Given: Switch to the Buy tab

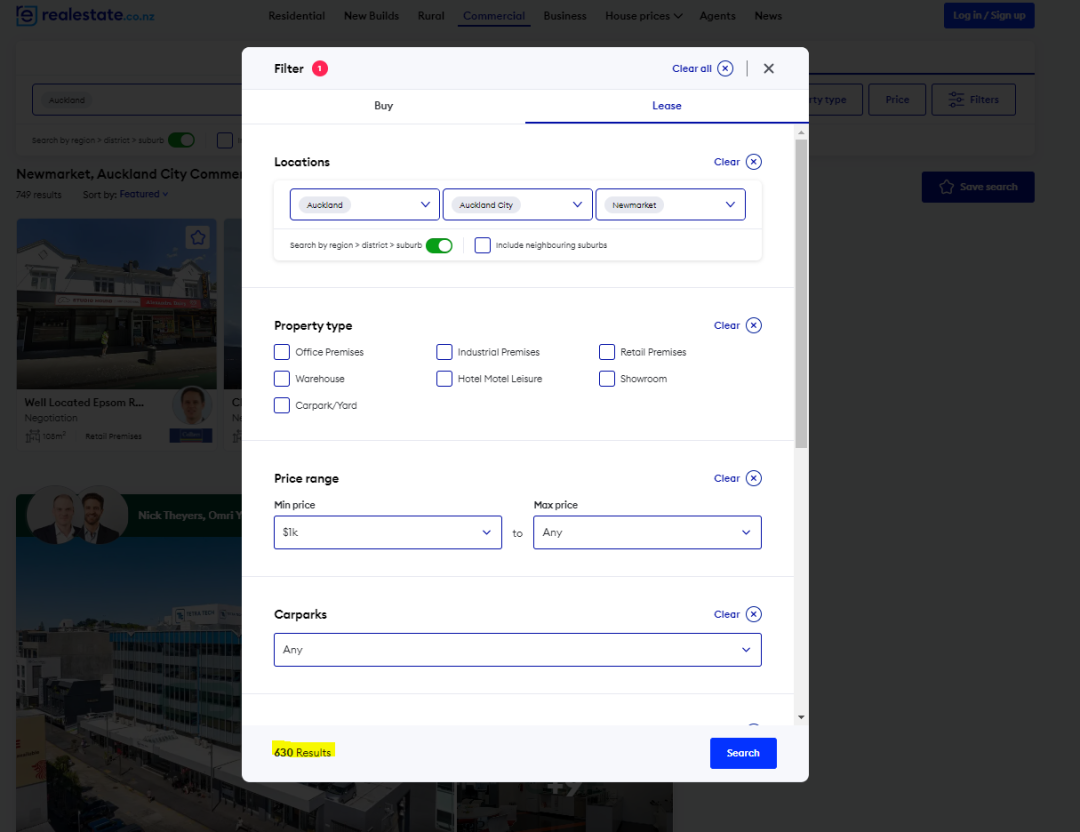Looking at the screenshot, I should [384, 106].
